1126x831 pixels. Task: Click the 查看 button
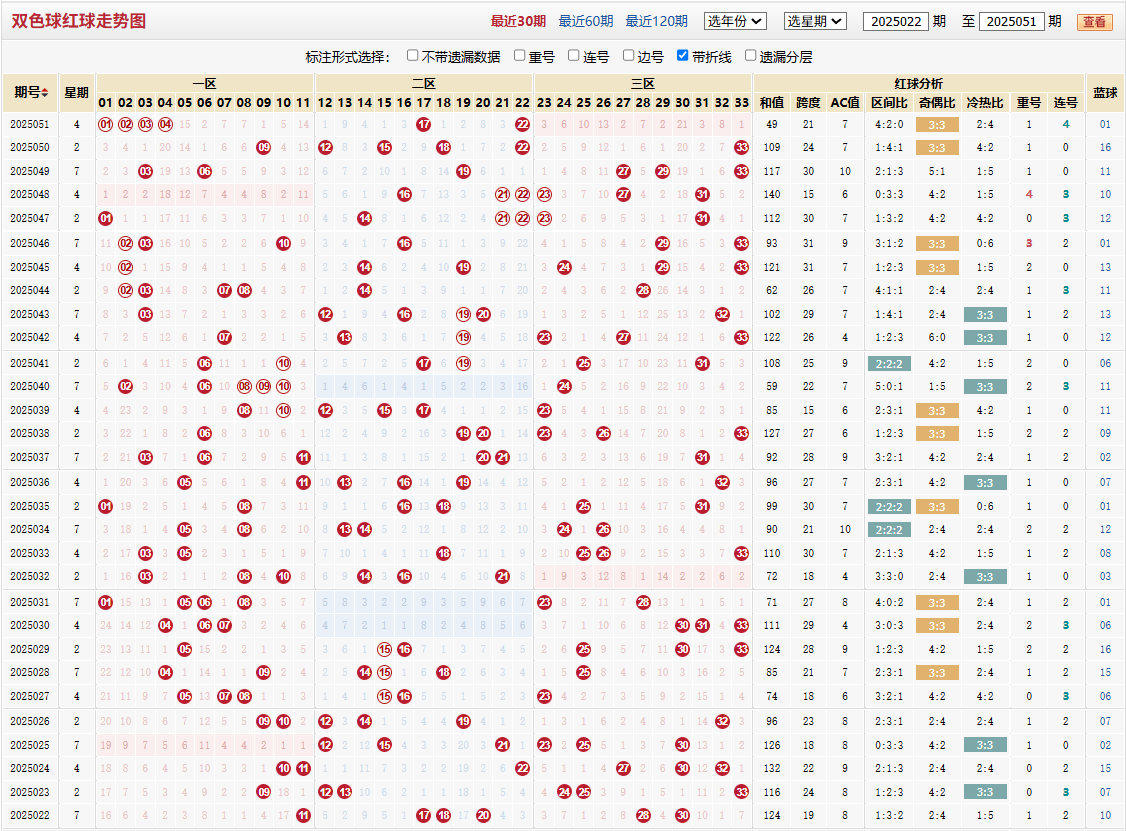tap(1094, 22)
